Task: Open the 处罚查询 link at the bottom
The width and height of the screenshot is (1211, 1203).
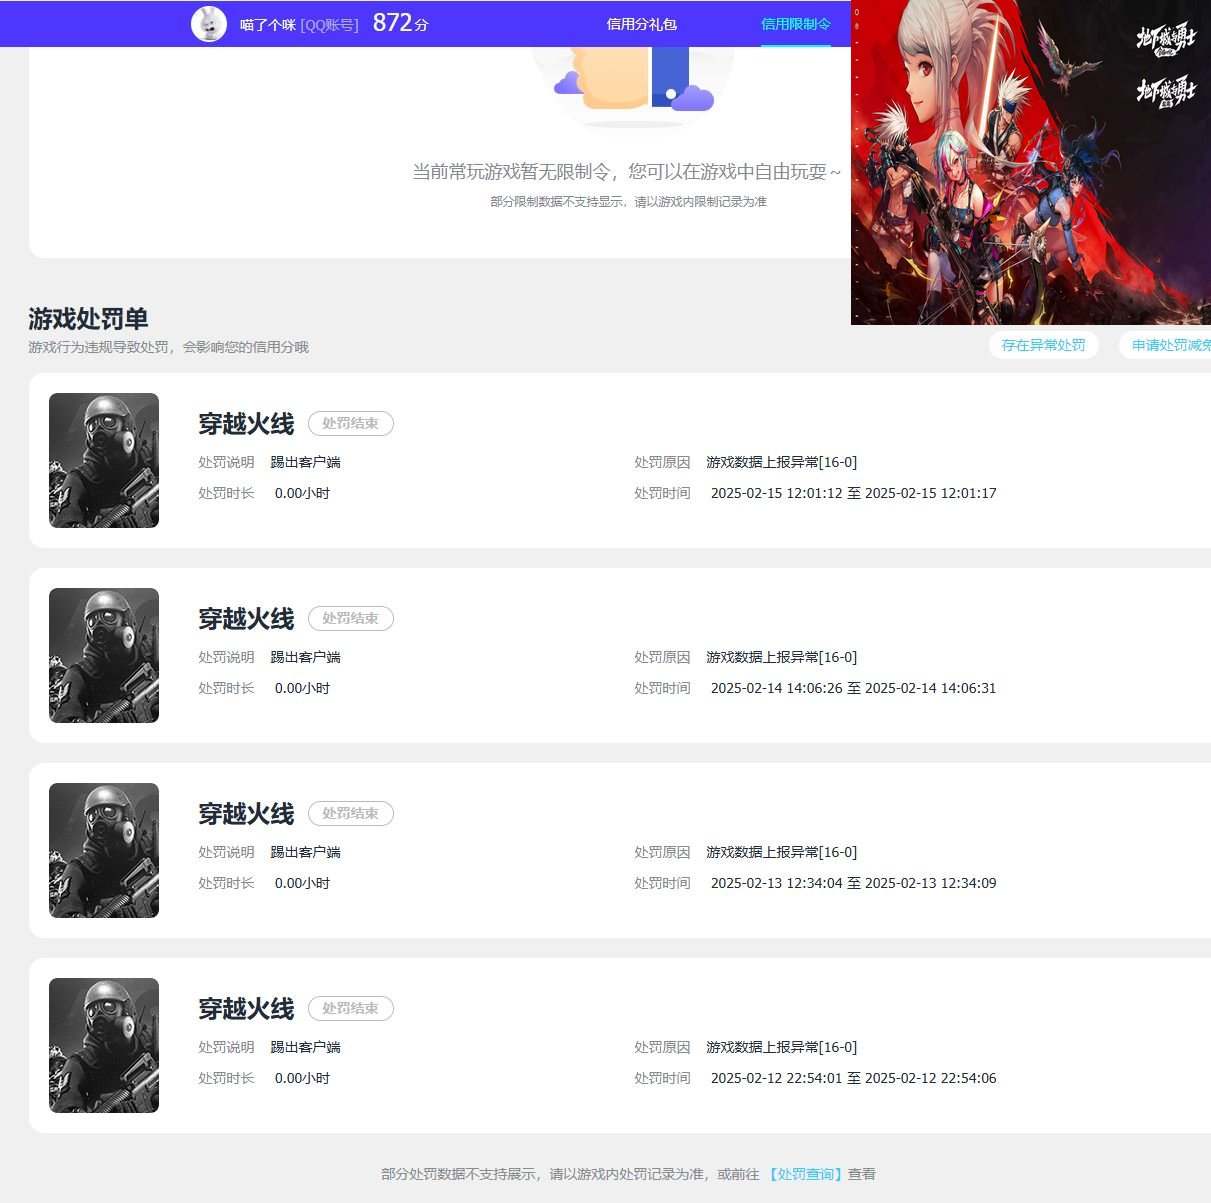Action: point(808,1174)
